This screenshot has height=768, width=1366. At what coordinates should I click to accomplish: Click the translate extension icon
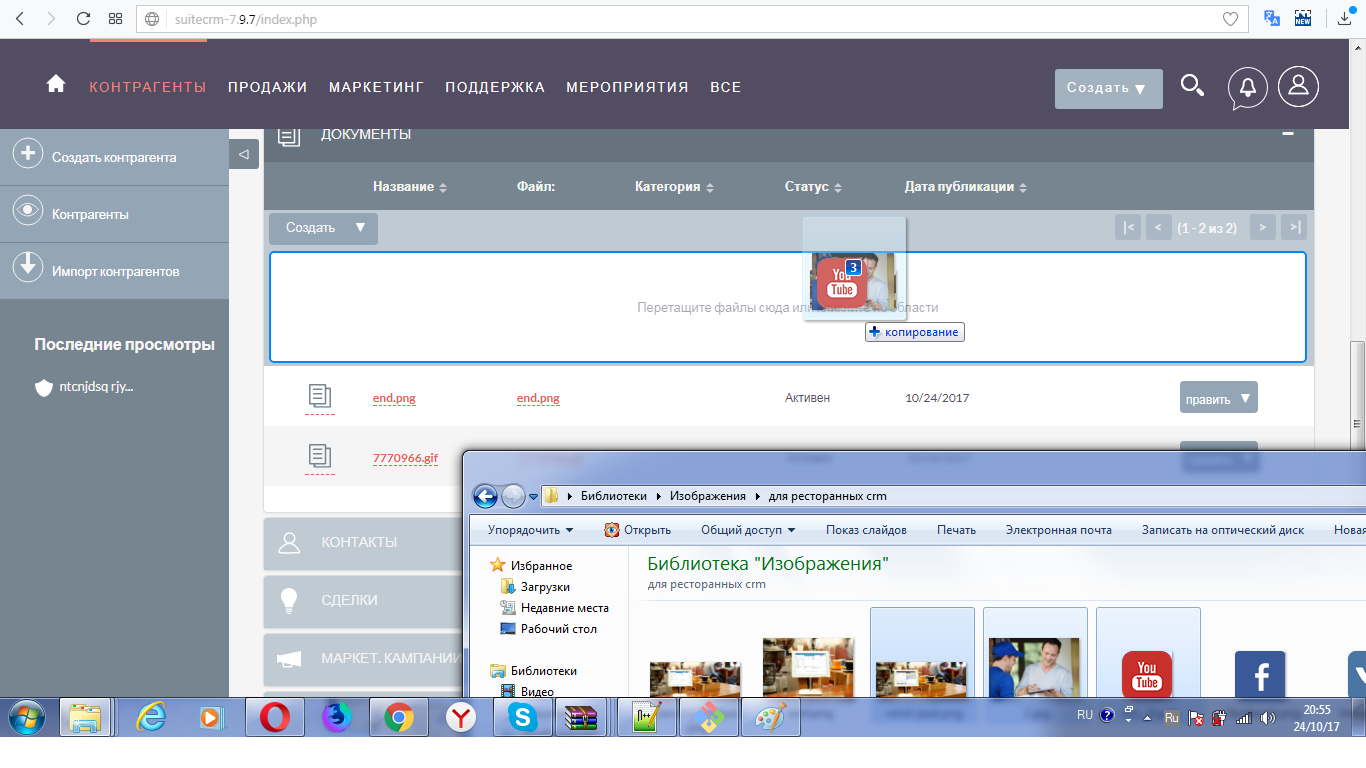tap(1272, 18)
